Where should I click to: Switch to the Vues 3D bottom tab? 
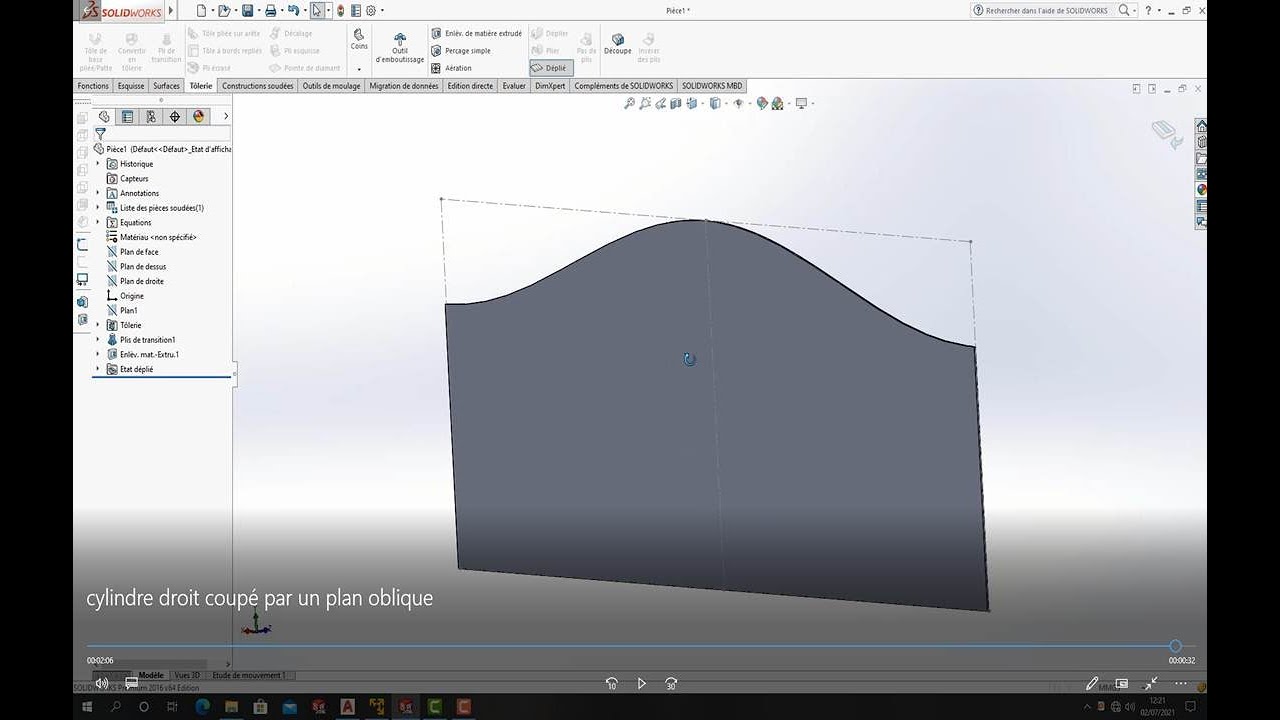[187, 675]
